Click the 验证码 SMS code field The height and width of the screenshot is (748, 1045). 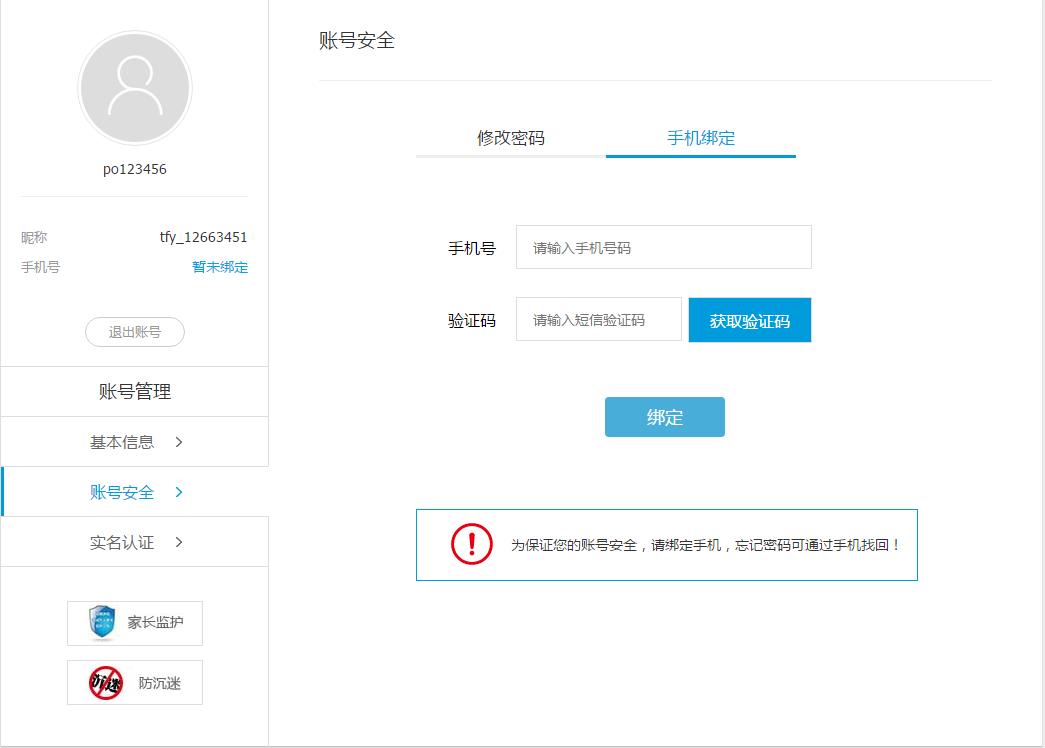pyautogui.click(x=598, y=320)
